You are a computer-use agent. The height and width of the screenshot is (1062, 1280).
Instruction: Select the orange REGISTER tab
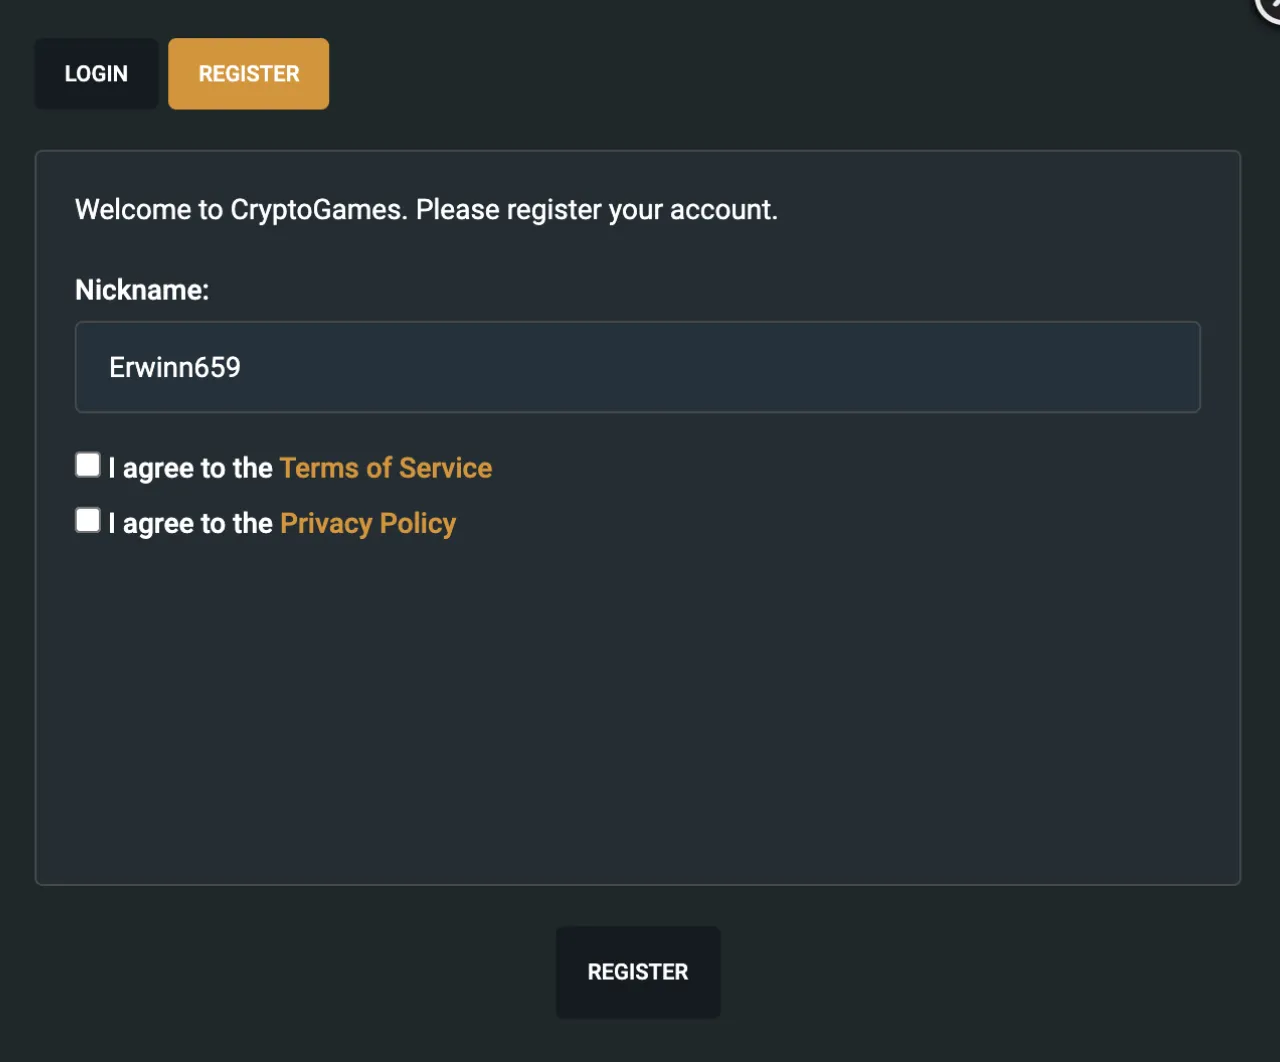coord(249,74)
